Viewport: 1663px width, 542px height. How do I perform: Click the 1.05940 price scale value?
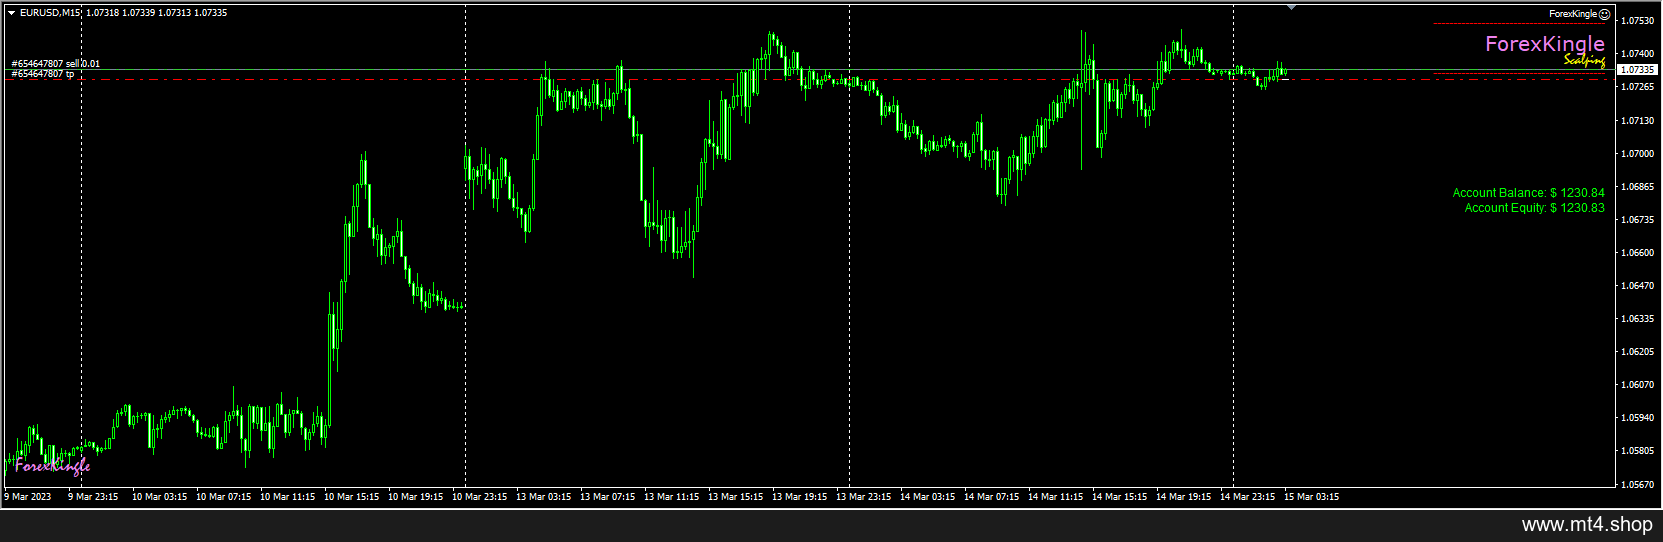pyautogui.click(x=1637, y=418)
